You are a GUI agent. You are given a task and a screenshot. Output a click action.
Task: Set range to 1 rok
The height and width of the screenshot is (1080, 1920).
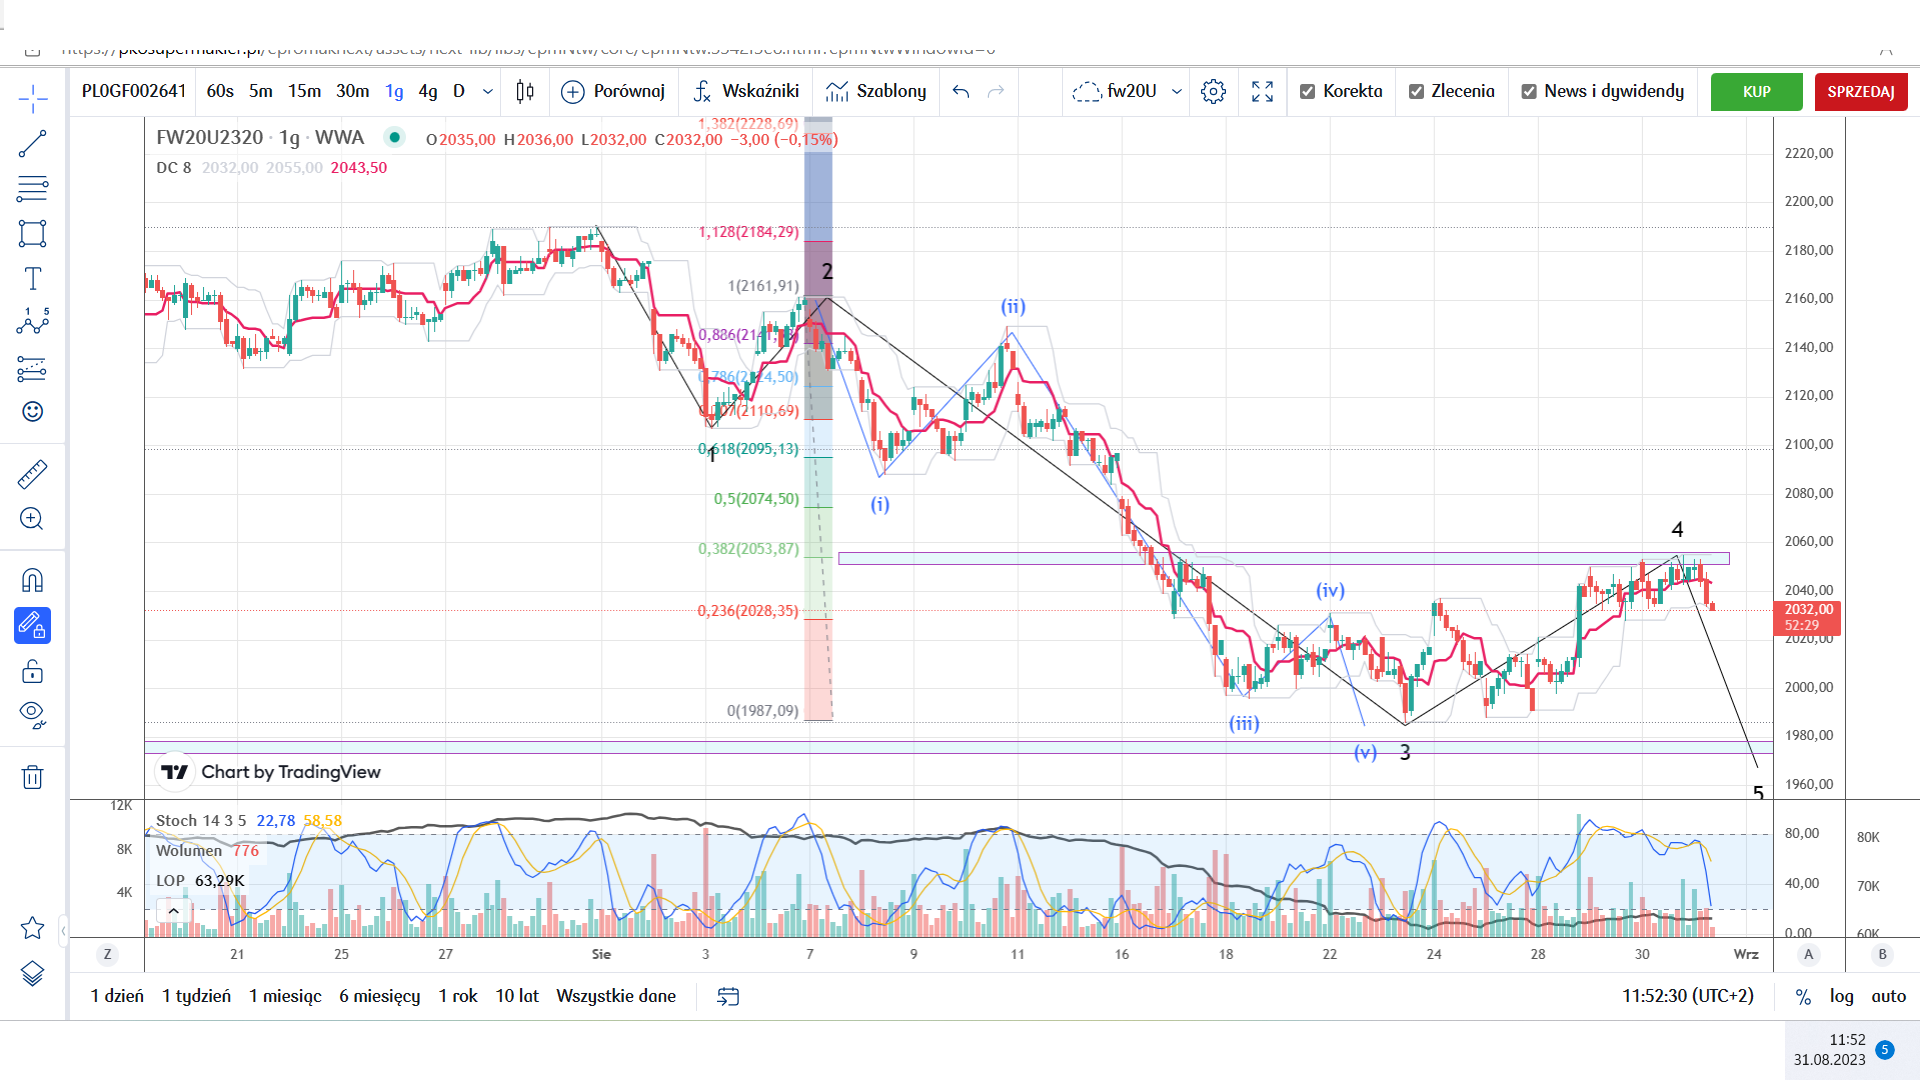click(458, 996)
